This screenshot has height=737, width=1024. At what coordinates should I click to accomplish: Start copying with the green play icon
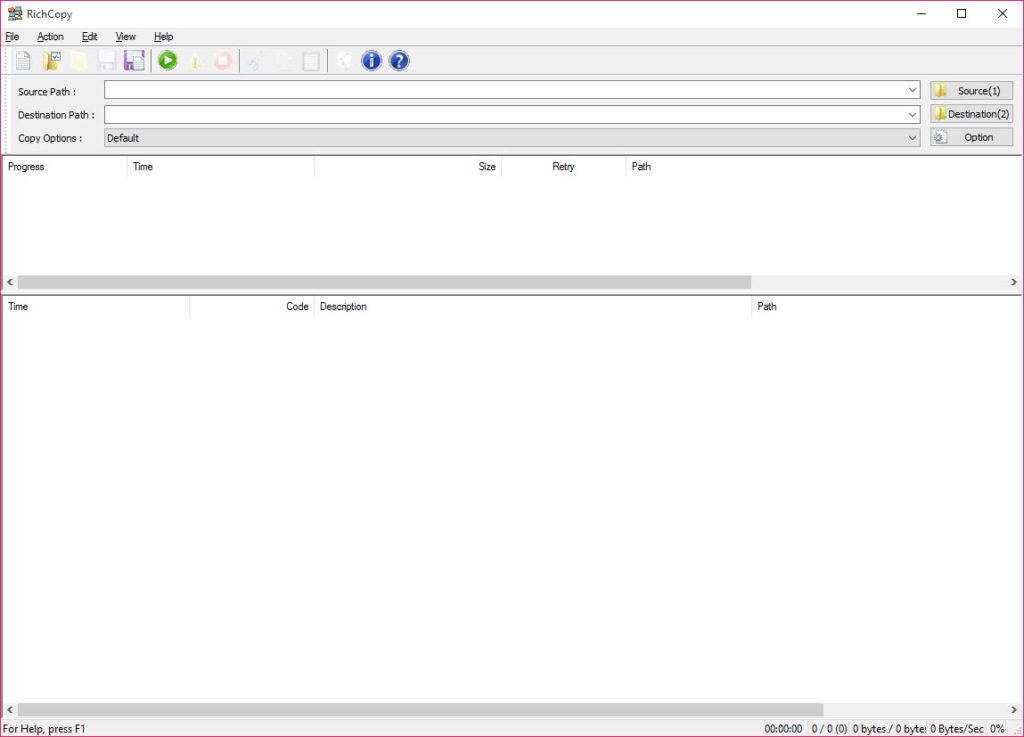[x=168, y=61]
